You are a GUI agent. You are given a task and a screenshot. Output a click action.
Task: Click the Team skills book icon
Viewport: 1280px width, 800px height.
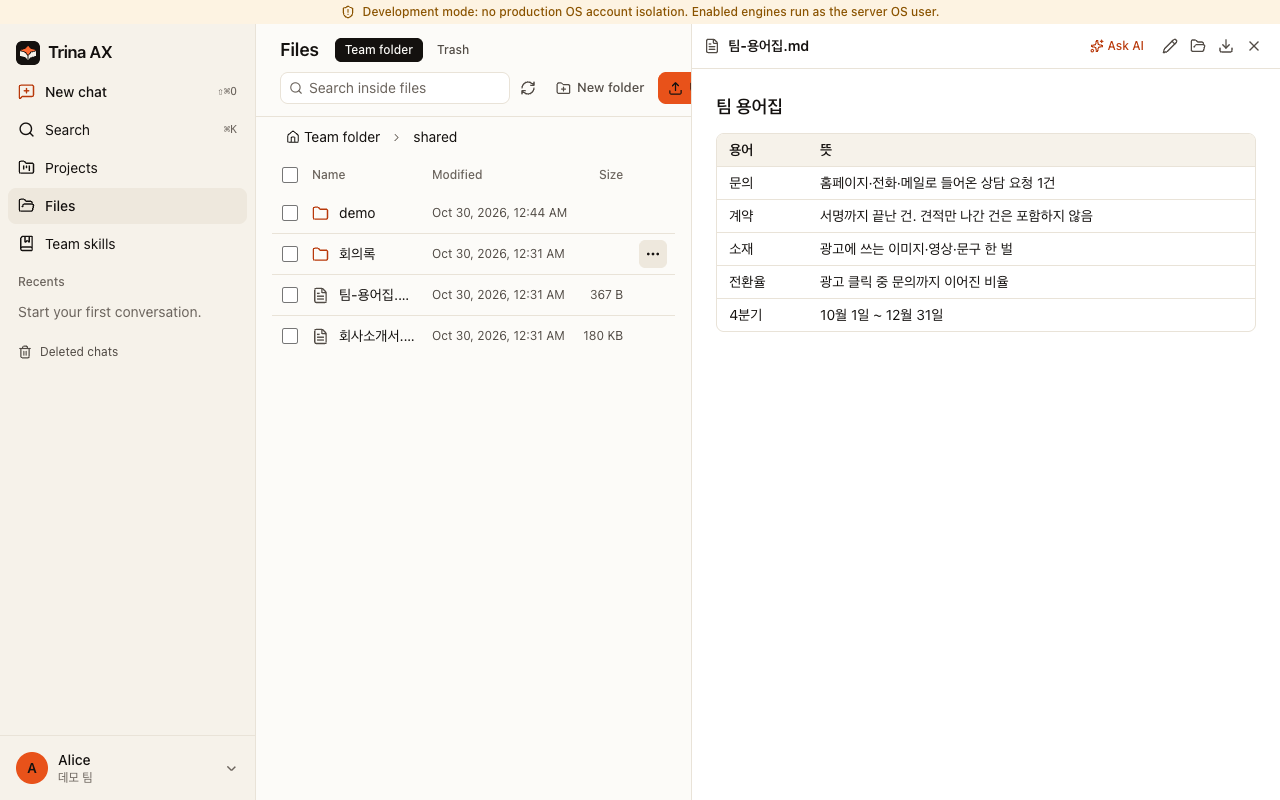click(27, 244)
